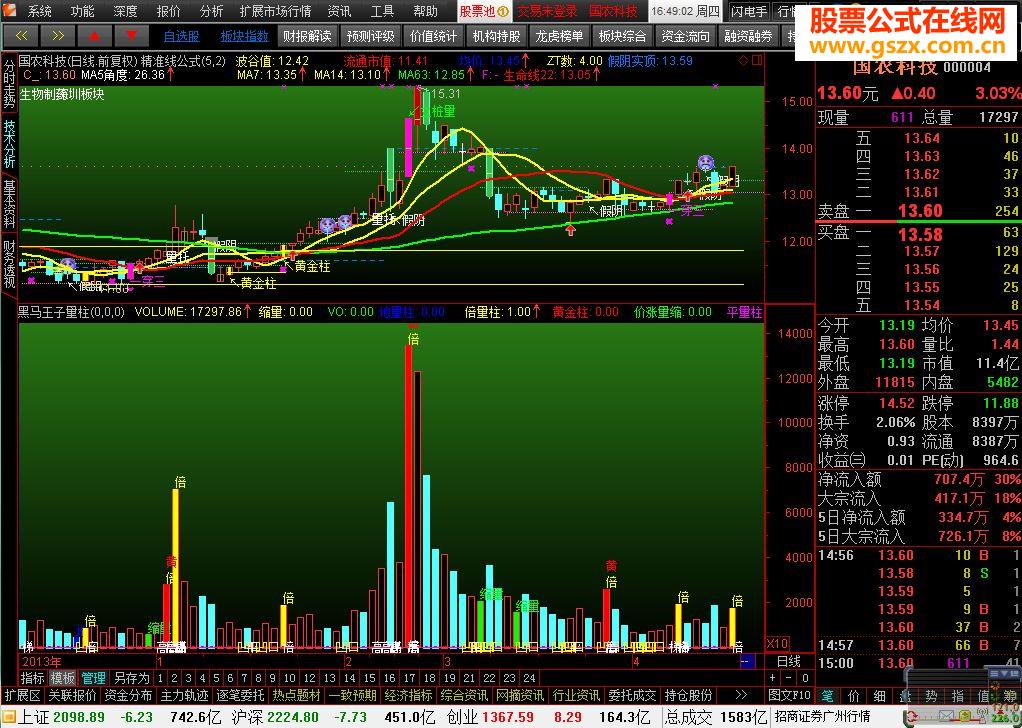The image size is (1022, 728).
Task: Click the diamond icon above the price chart
Action: click(744, 61)
